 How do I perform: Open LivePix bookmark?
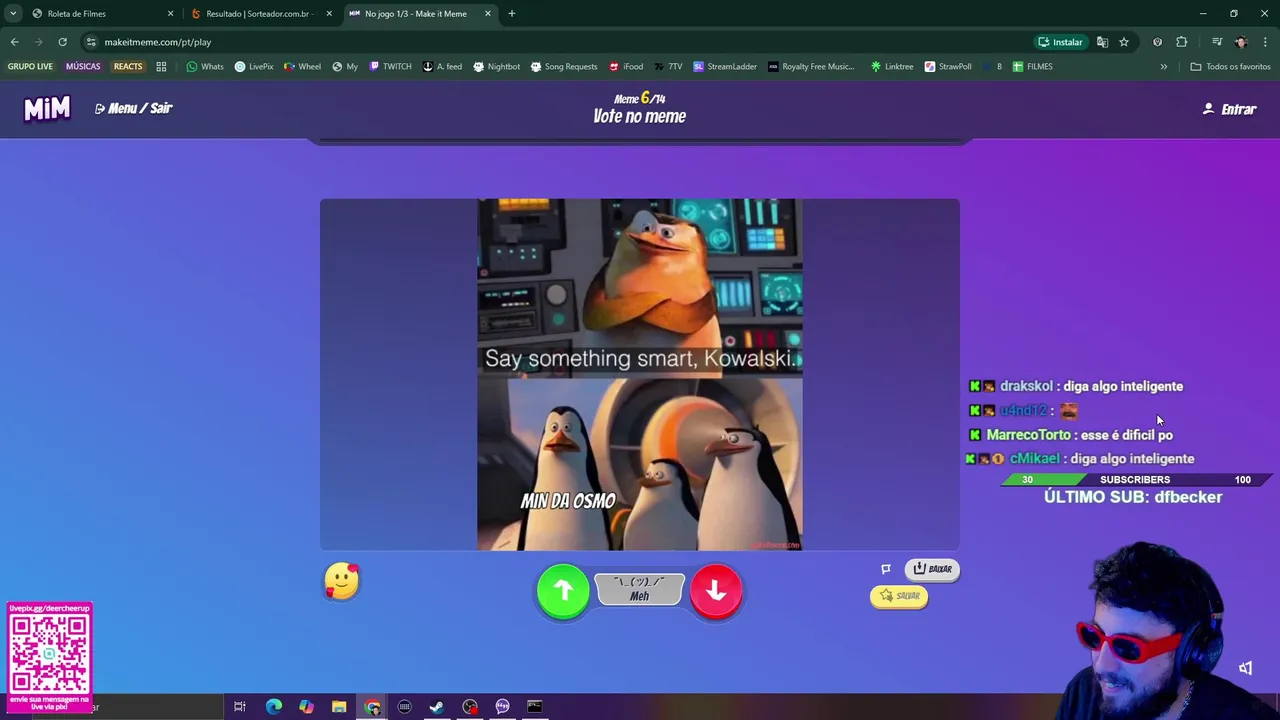coord(254,67)
